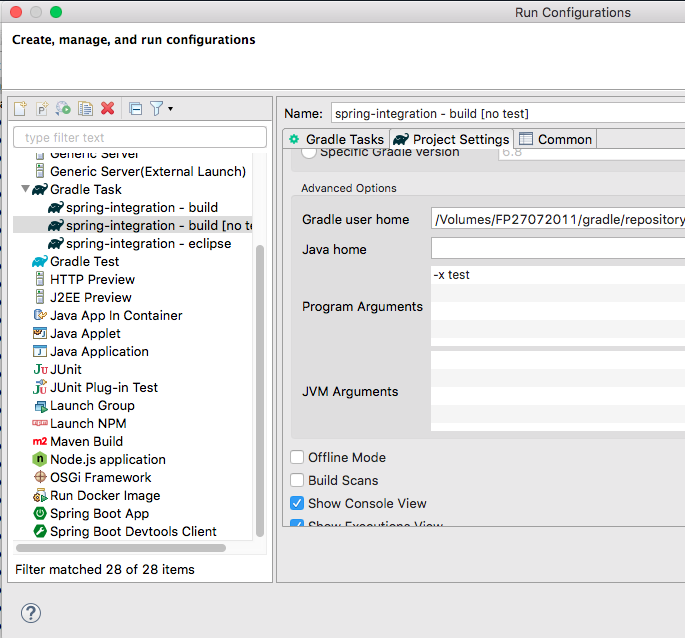Click the type filter text field
The width and height of the screenshot is (685, 638).
tap(140, 137)
